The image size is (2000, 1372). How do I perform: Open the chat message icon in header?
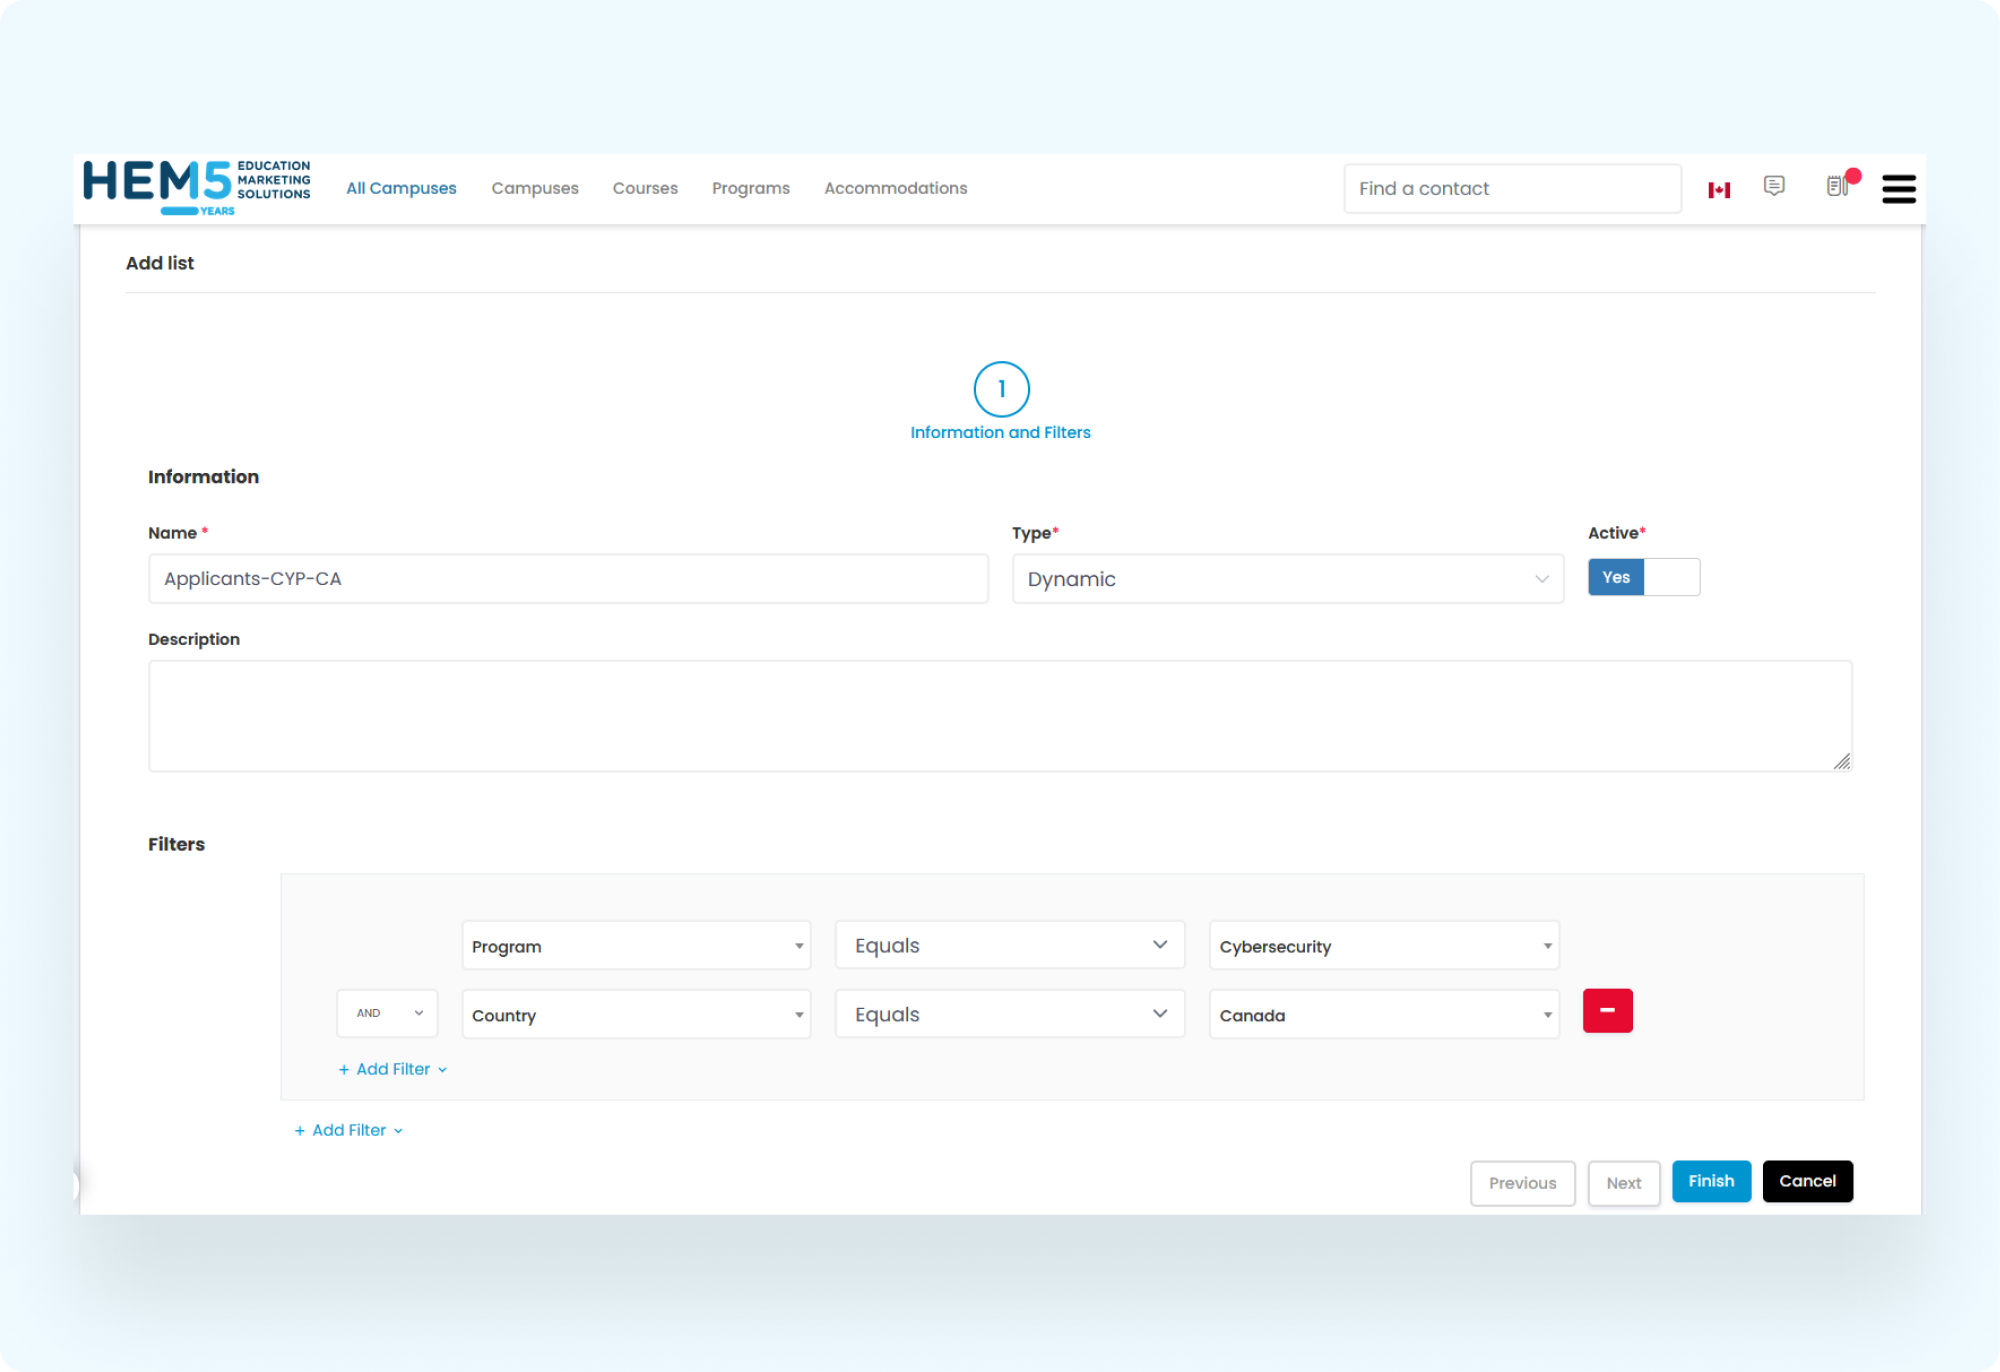pyautogui.click(x=1775, y=188)
